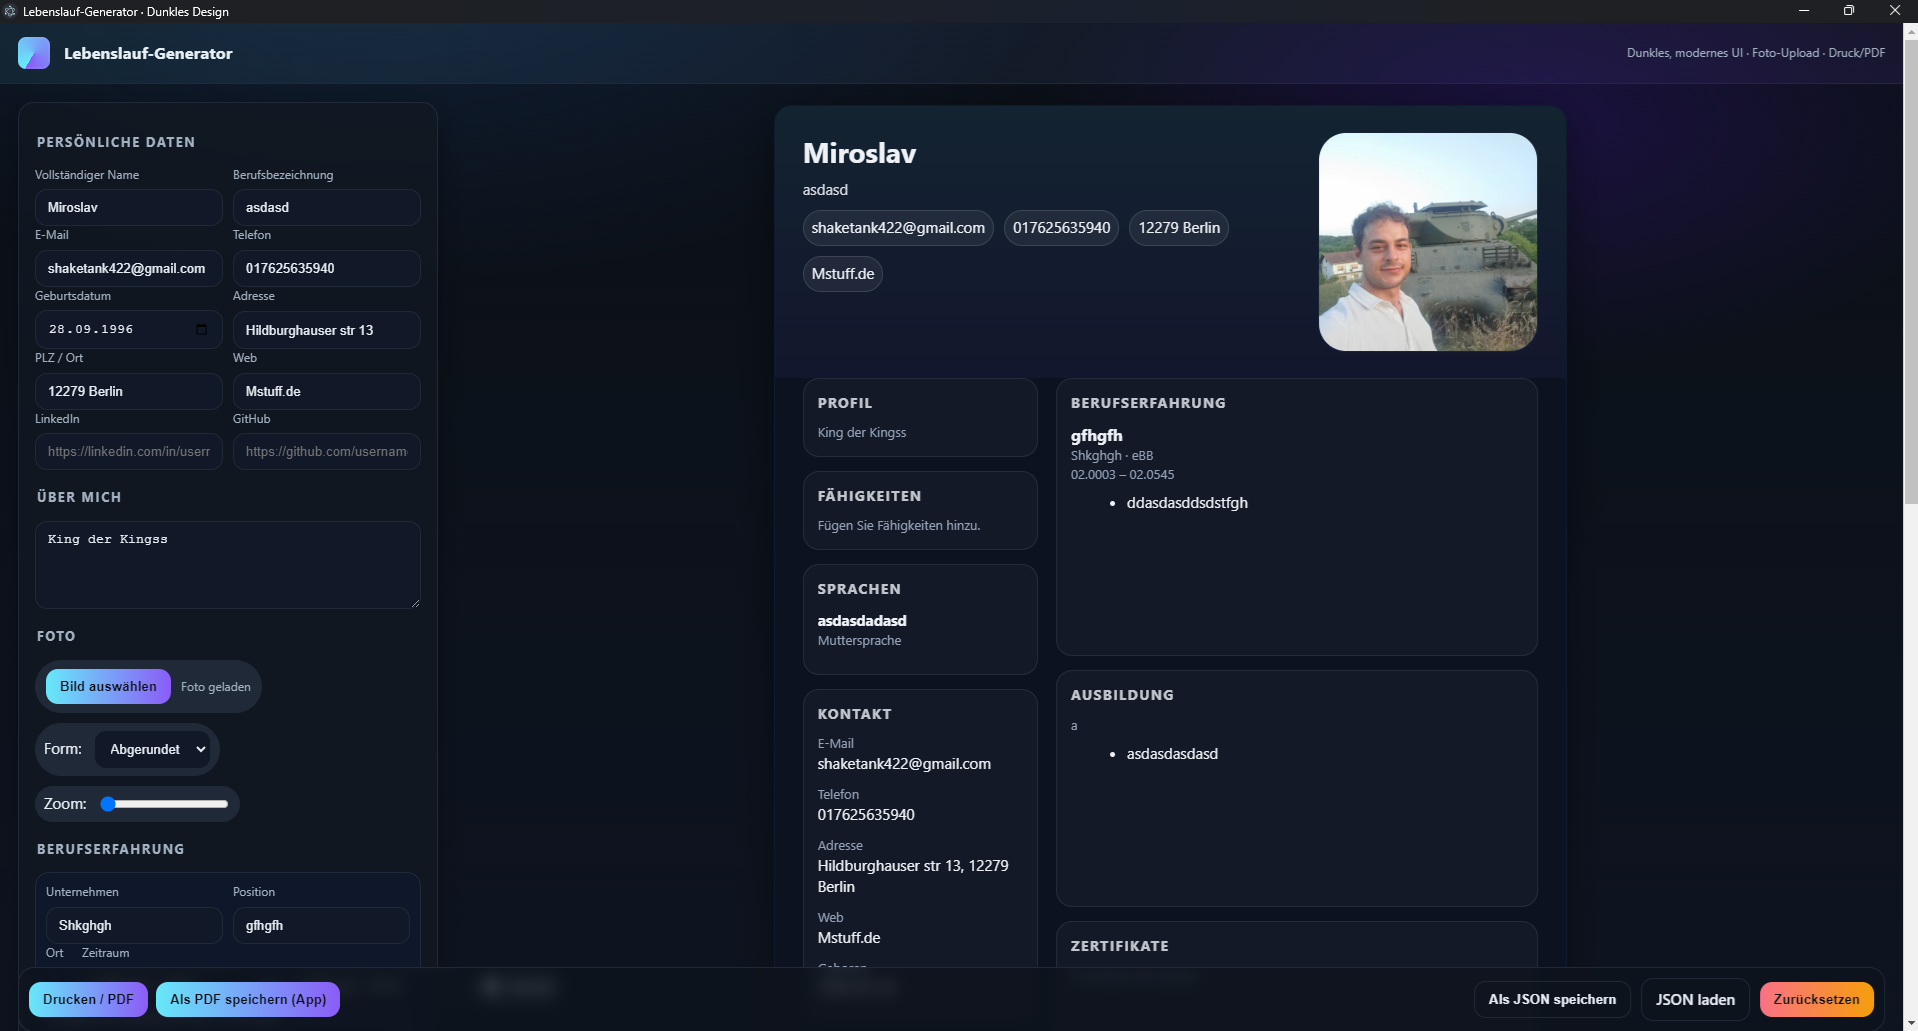Click the Drucken / PDF button

[x=88, y=999]
